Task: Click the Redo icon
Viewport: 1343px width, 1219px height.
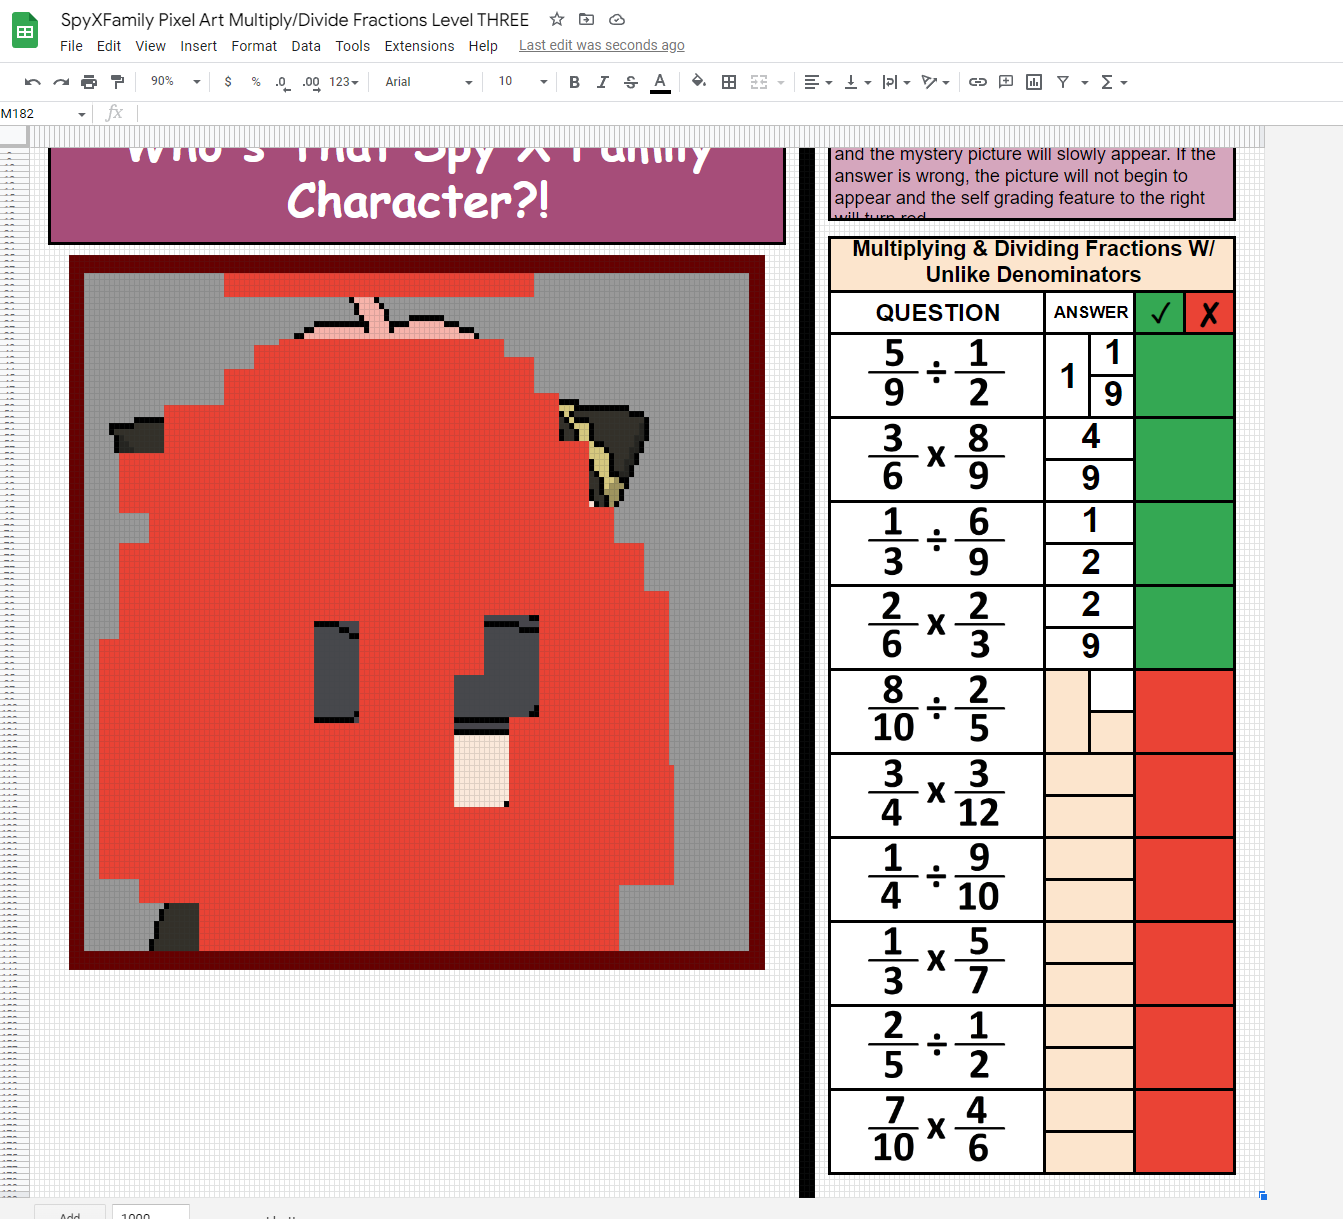Action: 61,82
